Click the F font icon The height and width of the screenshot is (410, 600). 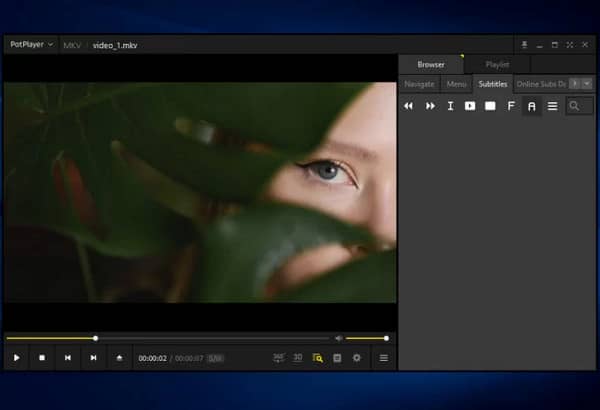511,106
